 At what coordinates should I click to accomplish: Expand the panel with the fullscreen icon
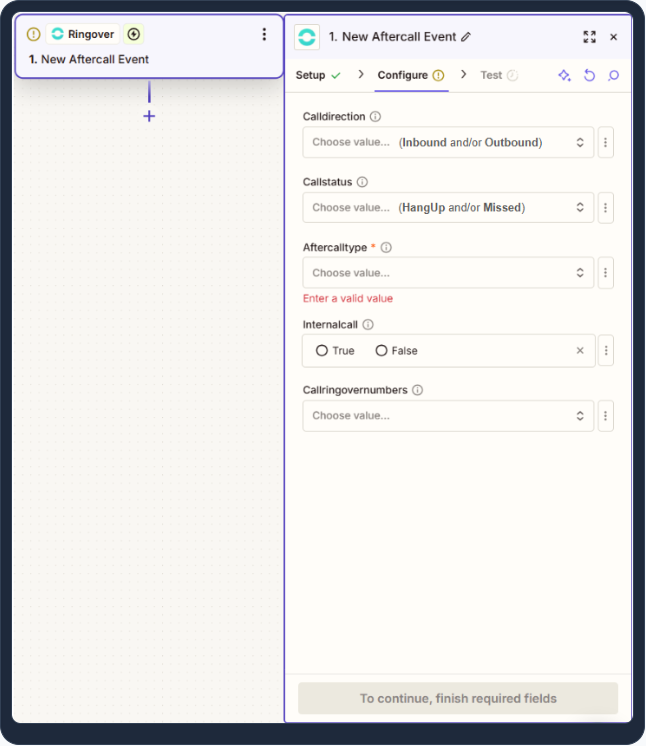(x=589, y=37)
